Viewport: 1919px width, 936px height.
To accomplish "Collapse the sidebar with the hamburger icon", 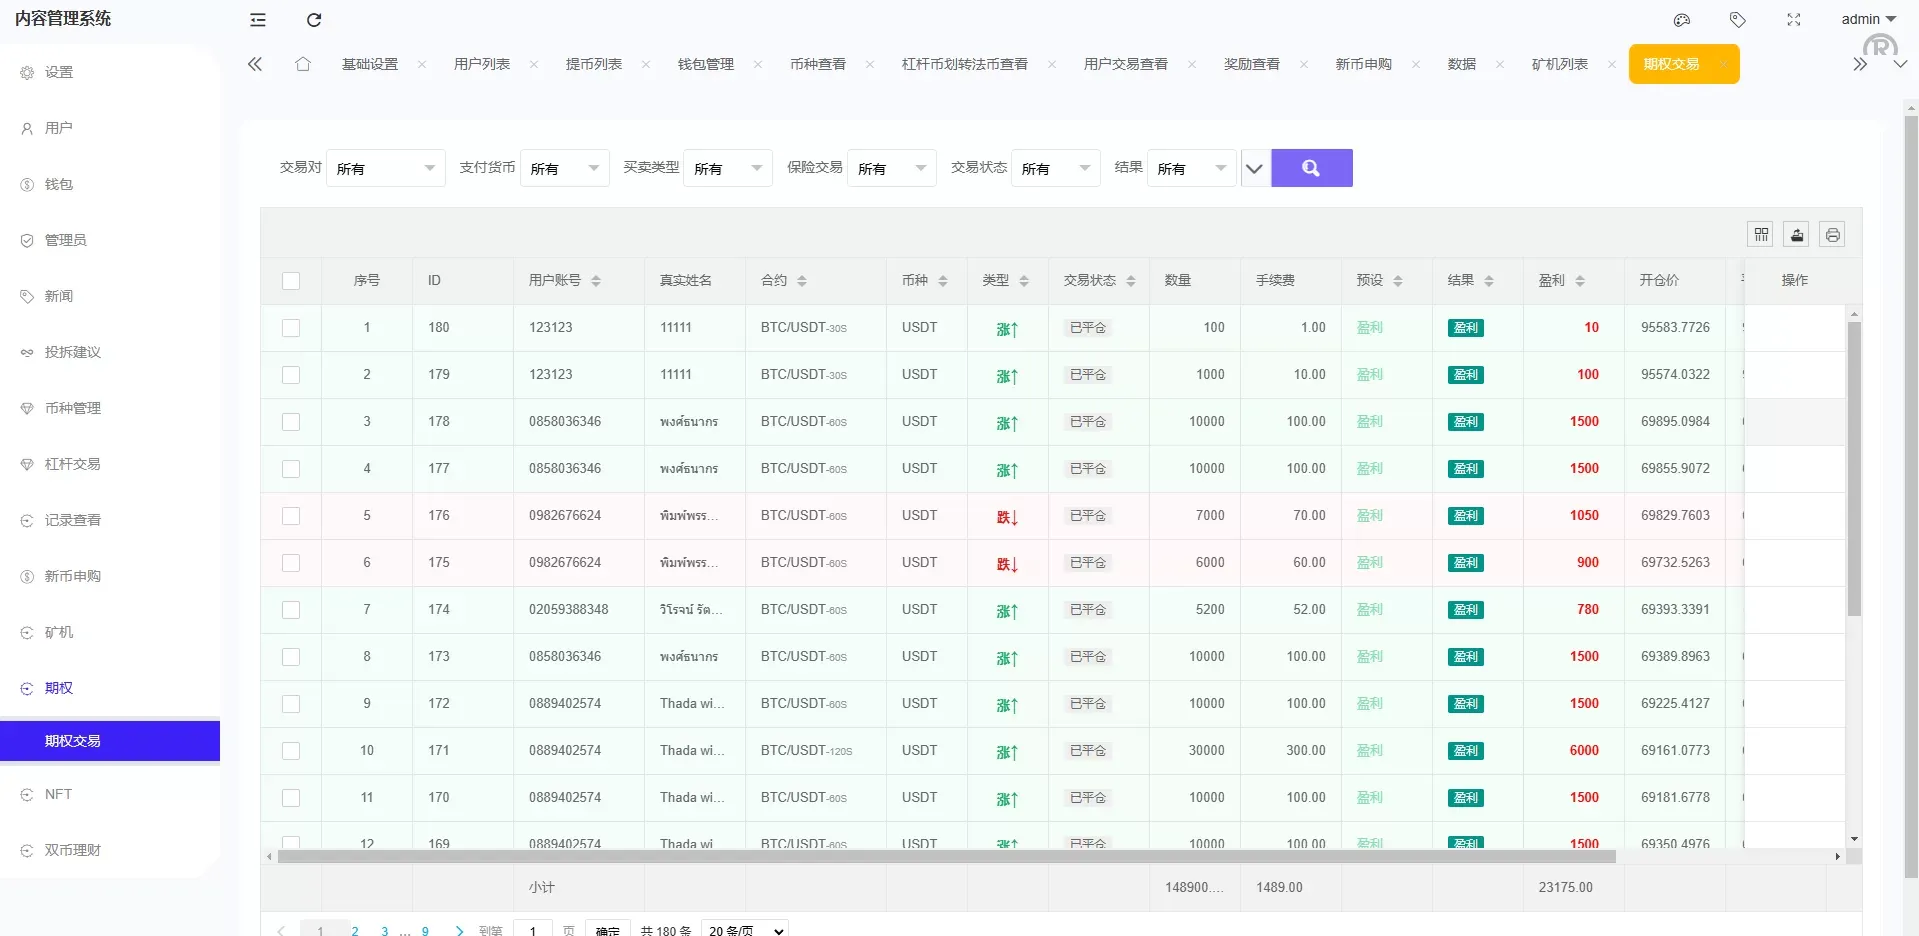I will [x=257, y=20].
